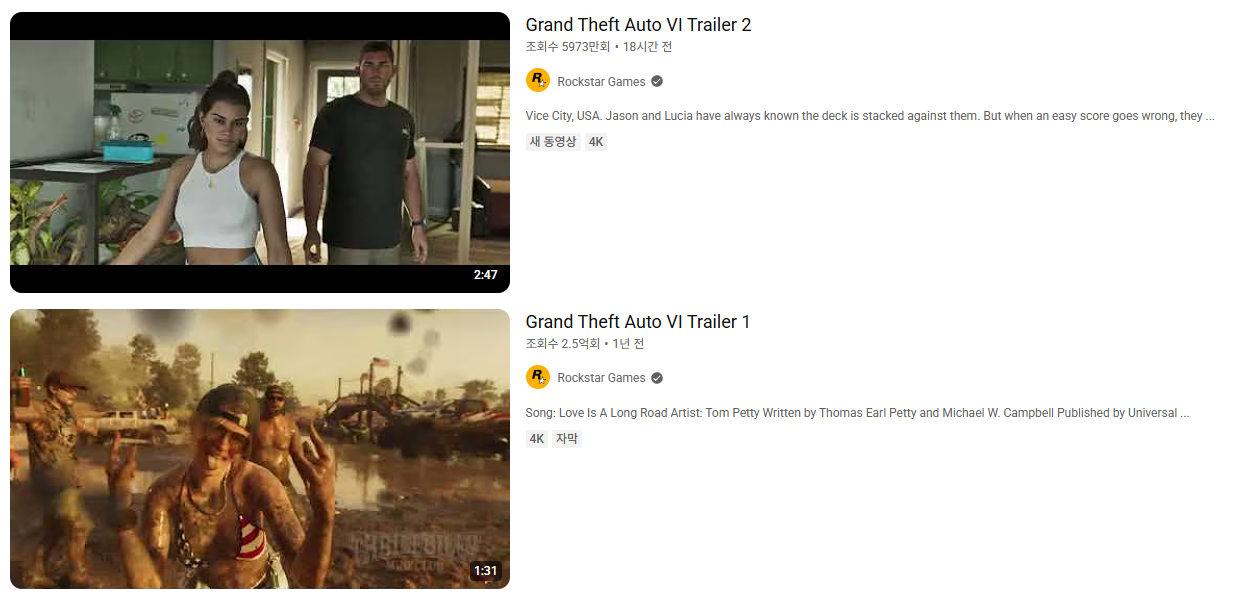Screen dimensions: 1233x596
Task: Click the 1:31 duration badge on Trailer 1 thumbnail
Action: [x=486, y=571]
